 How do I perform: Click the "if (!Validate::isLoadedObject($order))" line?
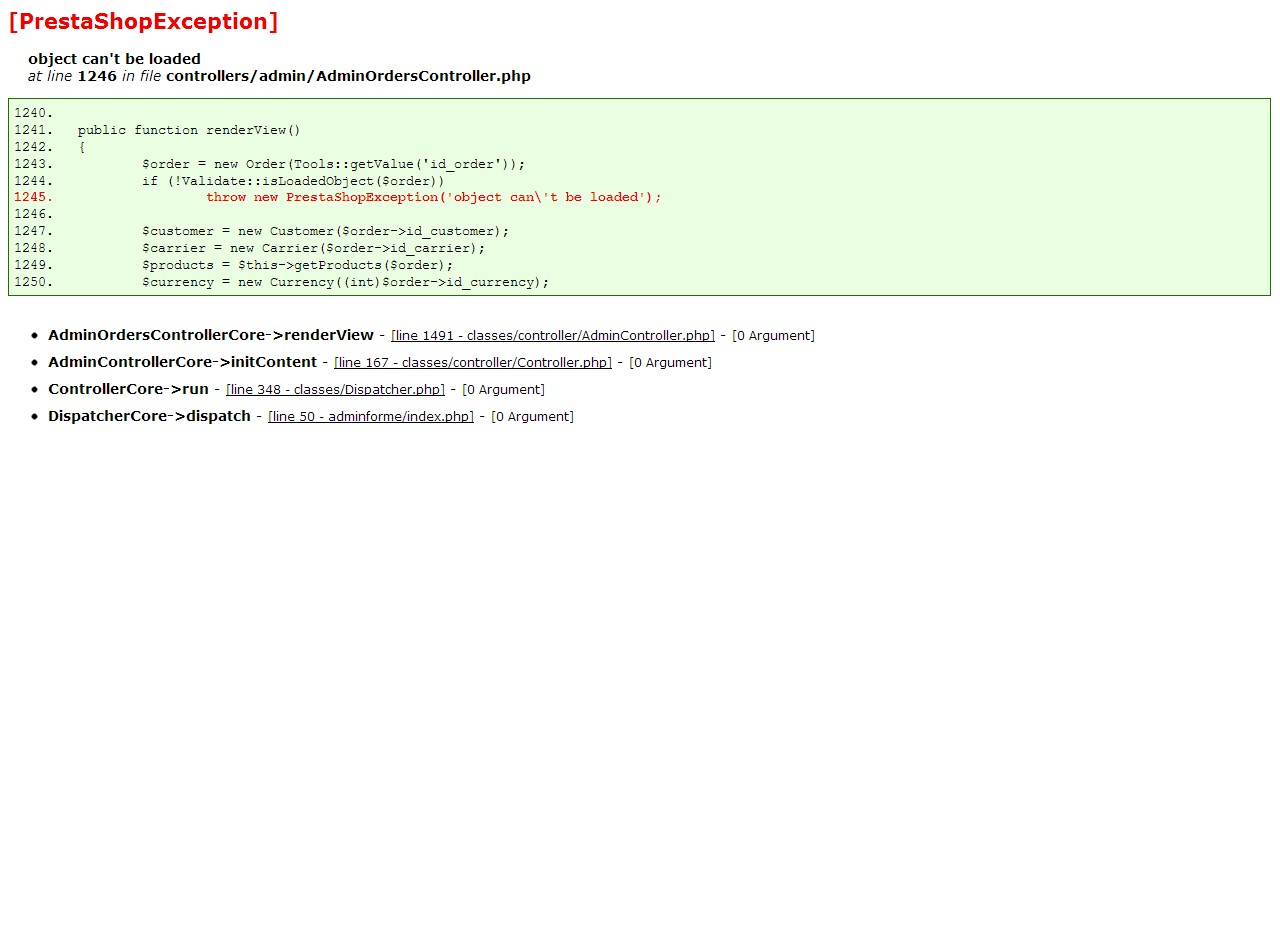click(293, 181)
